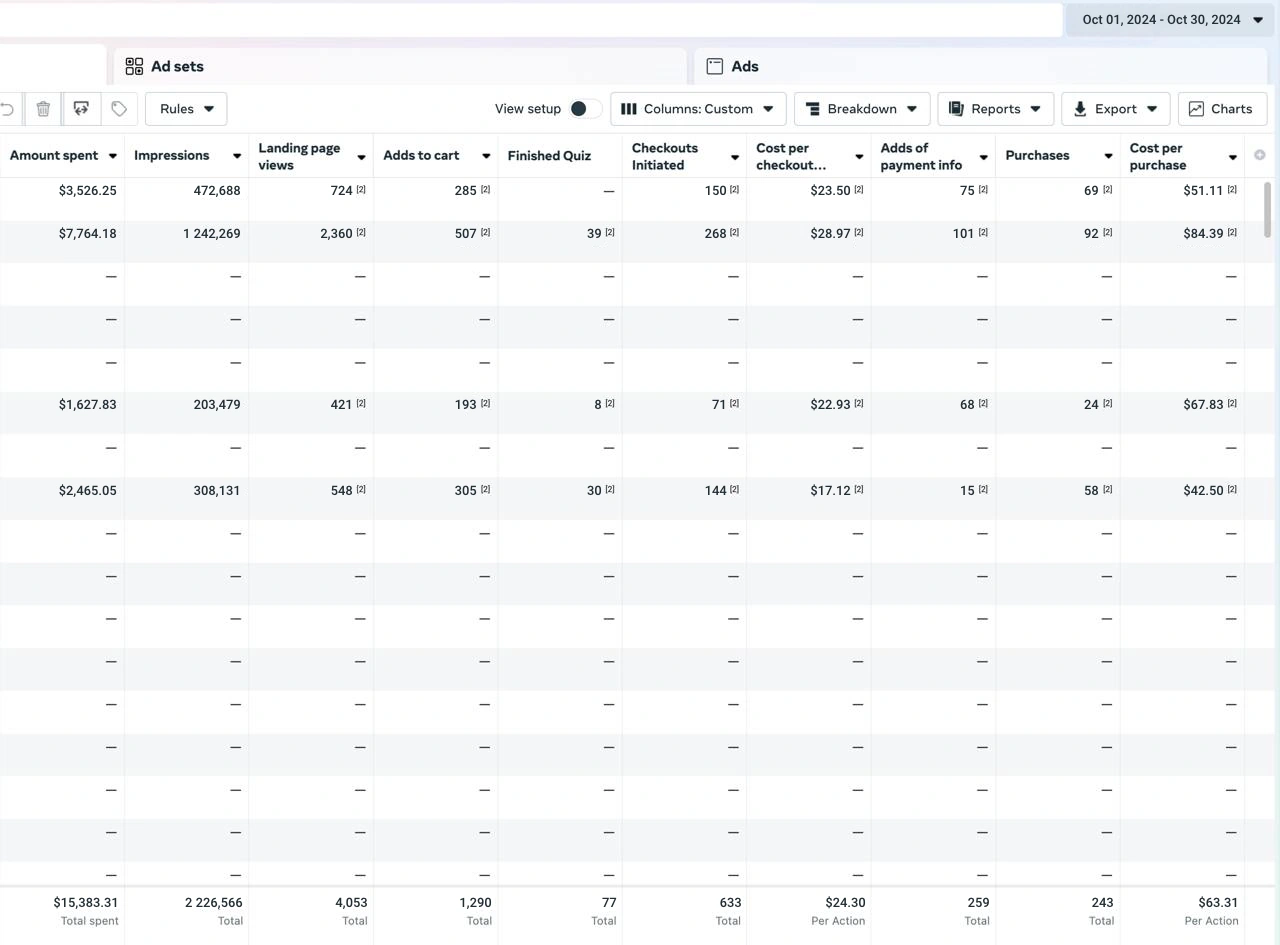This screenshot has height=945, width=1280.
Task: Sort by the Amount spent column header
Action: click(54, 156)
